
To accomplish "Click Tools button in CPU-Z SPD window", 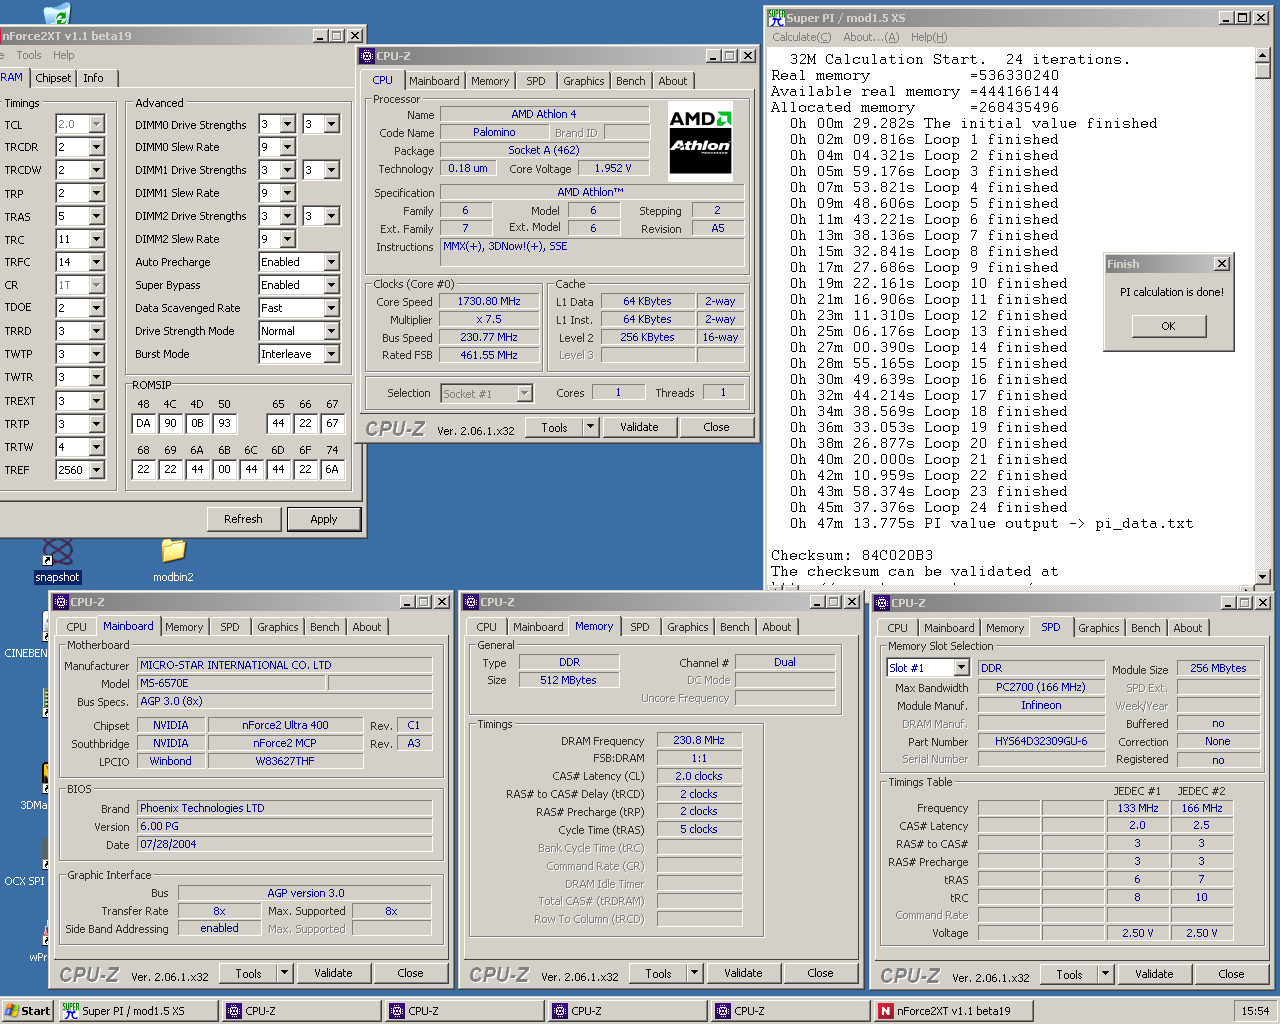I will pos(1069,974).
